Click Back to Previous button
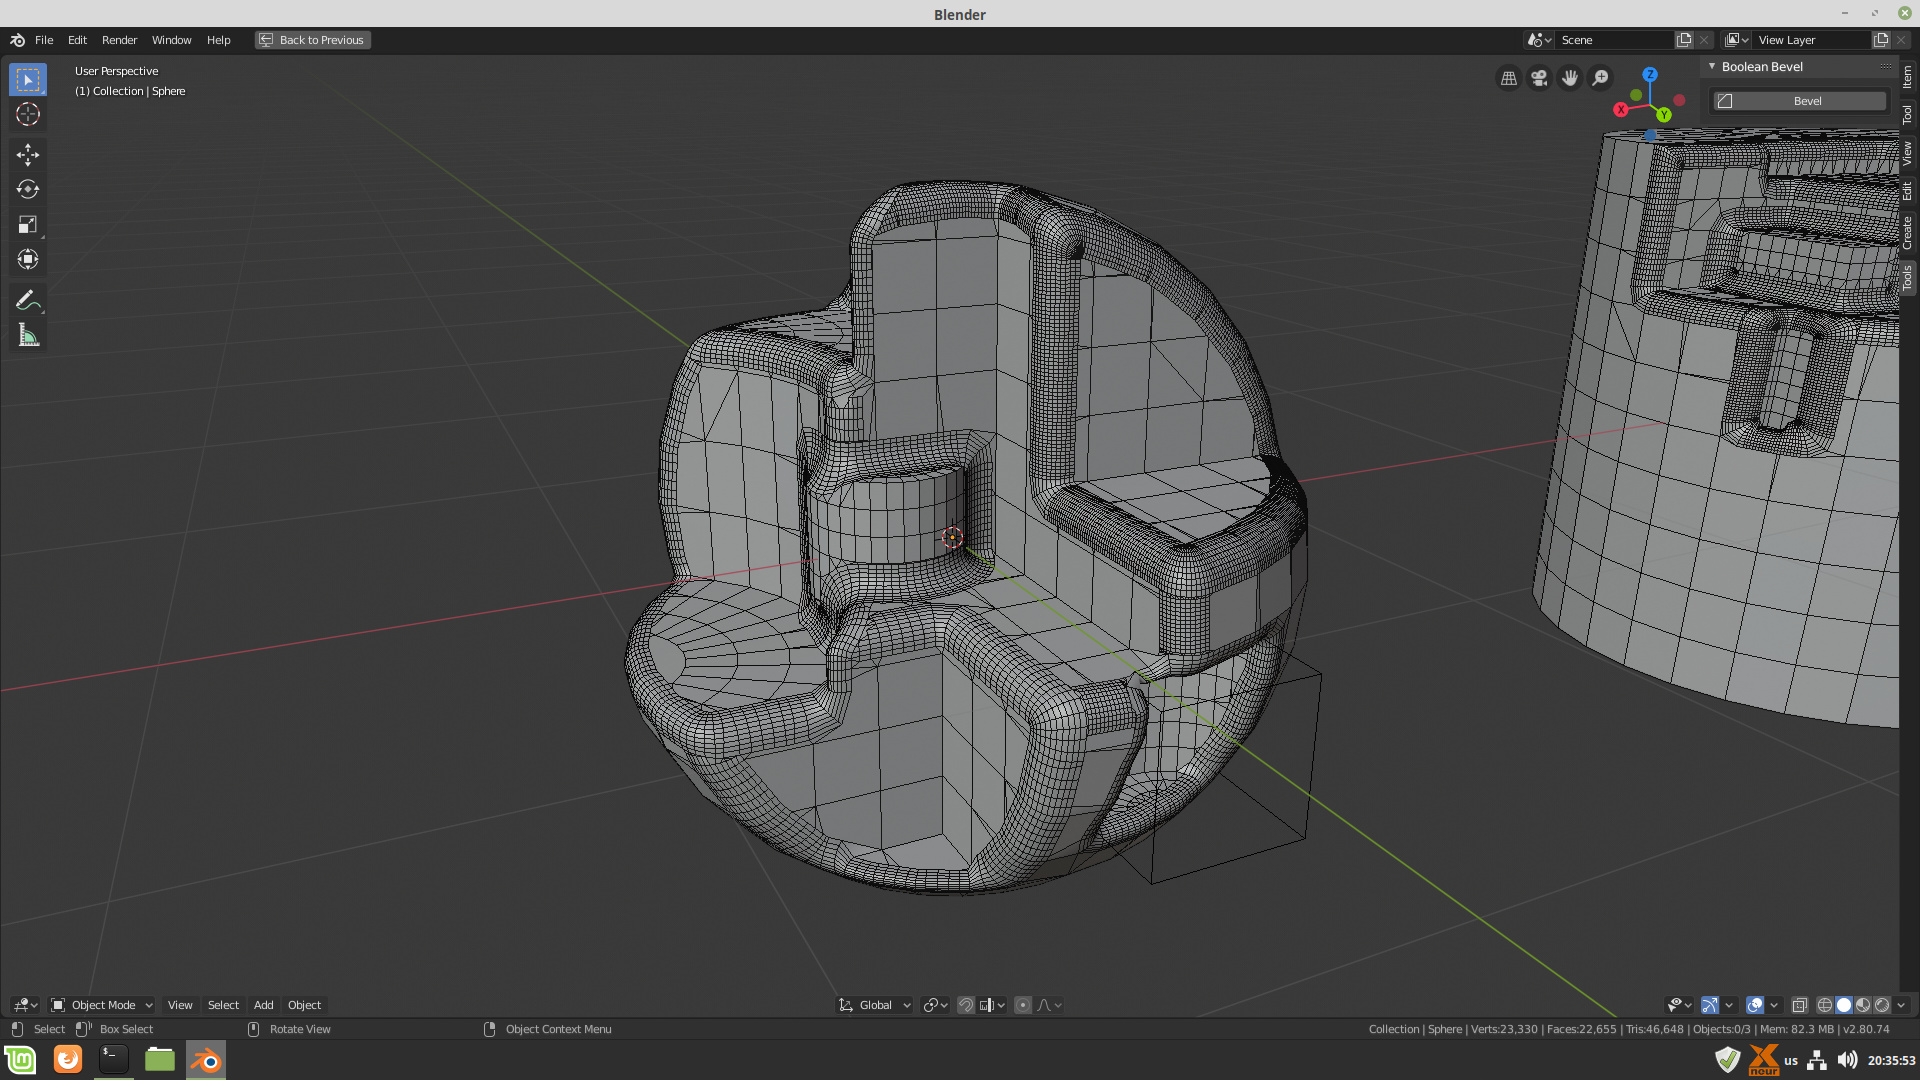This screenshot has width=1920, height=1080. [x=312, y=40]
